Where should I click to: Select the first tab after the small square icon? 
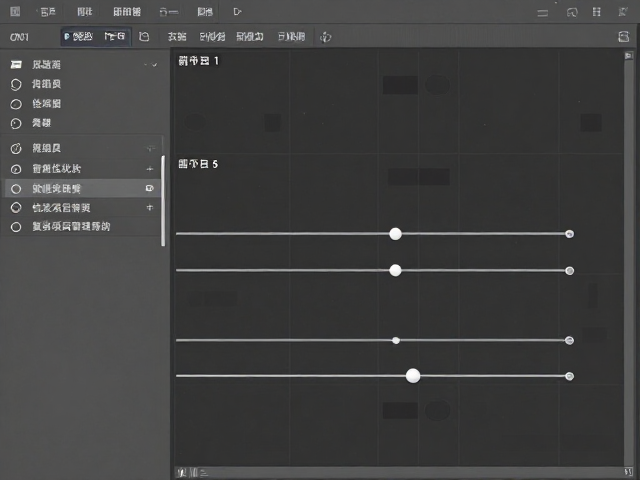pyautogui.click(x=177, y=37)
